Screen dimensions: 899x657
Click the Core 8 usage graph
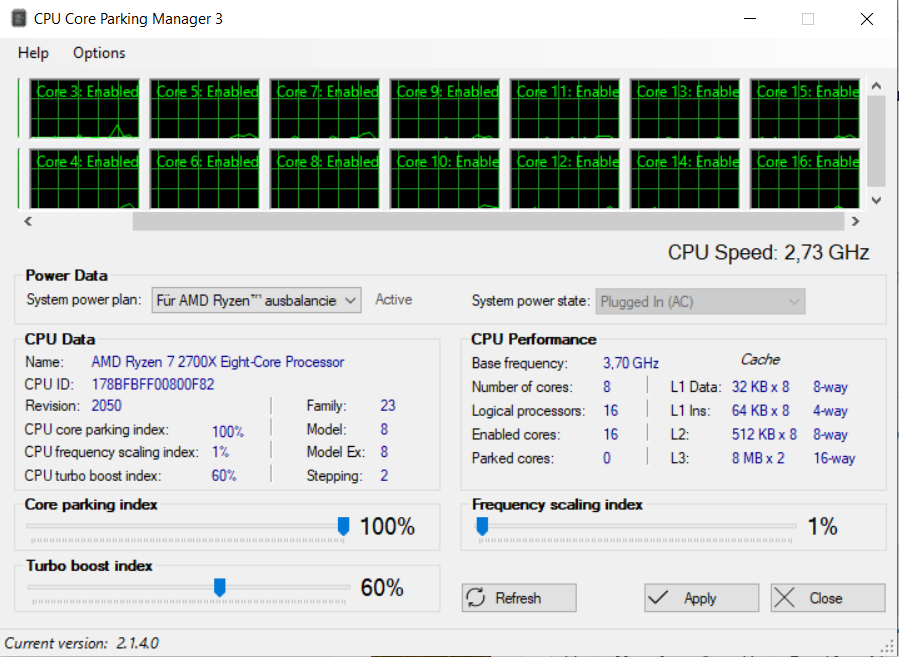tap(325, 179)
